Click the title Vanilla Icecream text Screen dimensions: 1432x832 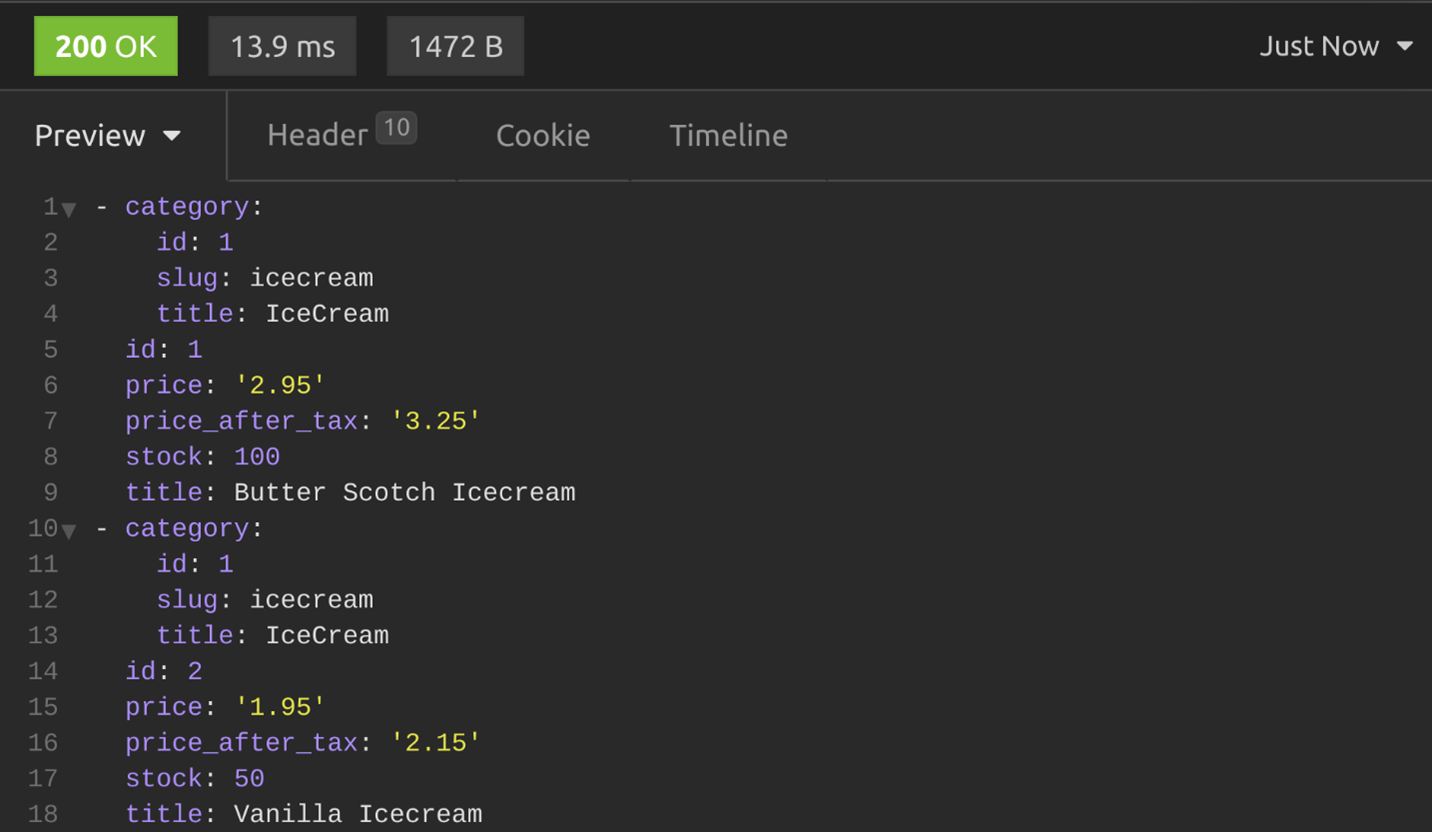pyautogui.click(x=358, y=814)
